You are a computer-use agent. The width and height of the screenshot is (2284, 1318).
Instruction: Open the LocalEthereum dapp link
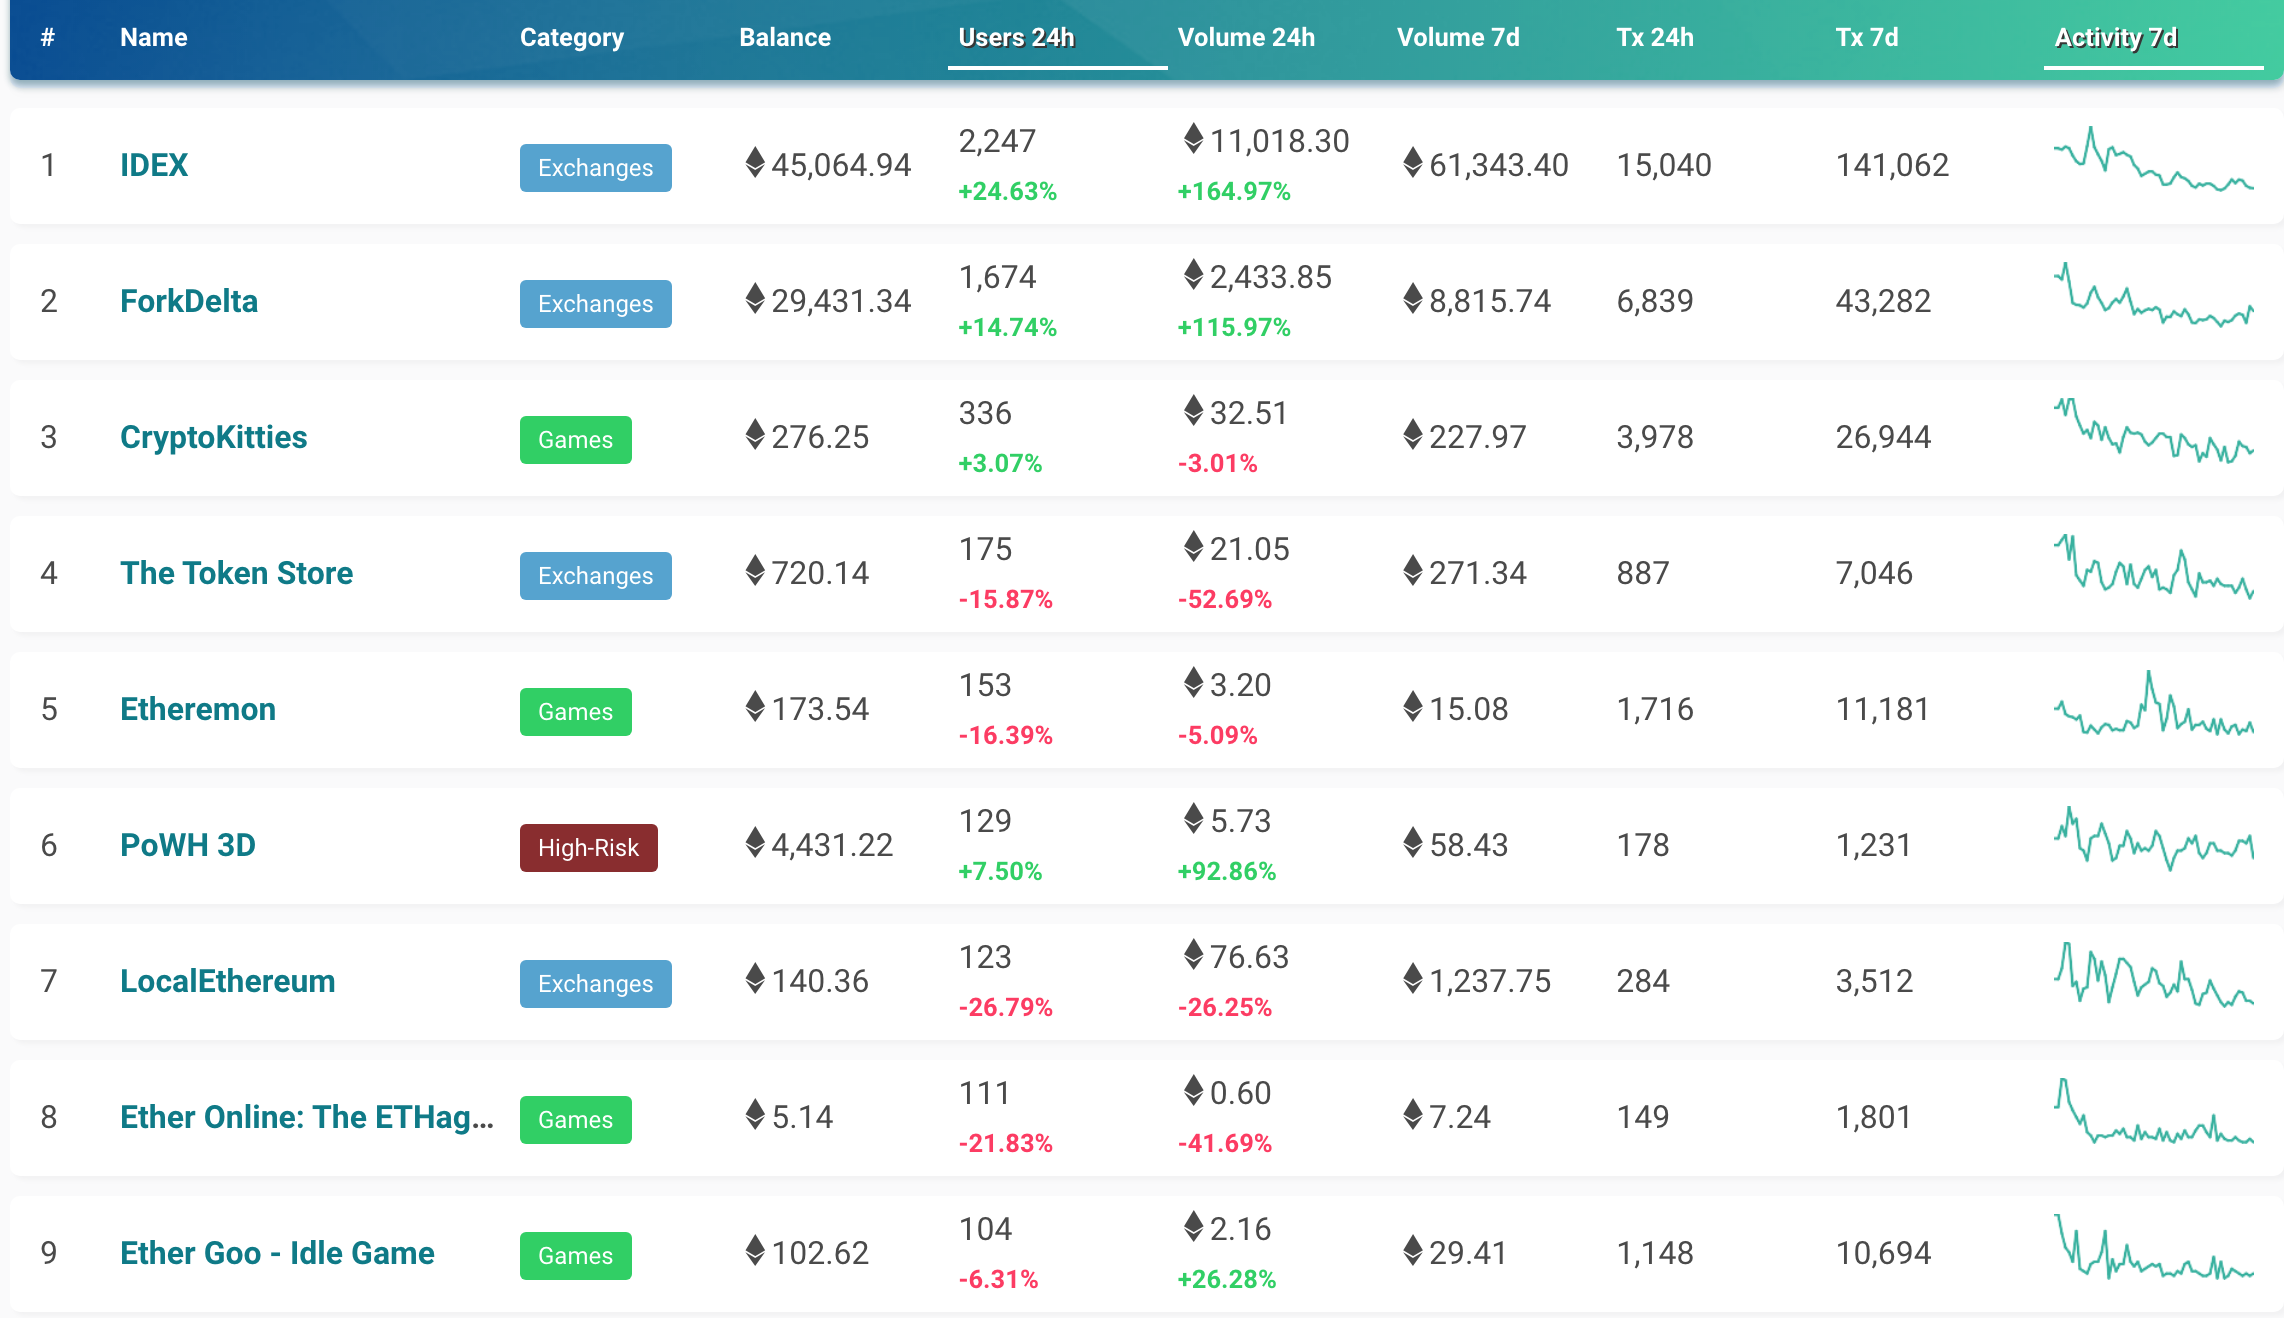(227, 981)
